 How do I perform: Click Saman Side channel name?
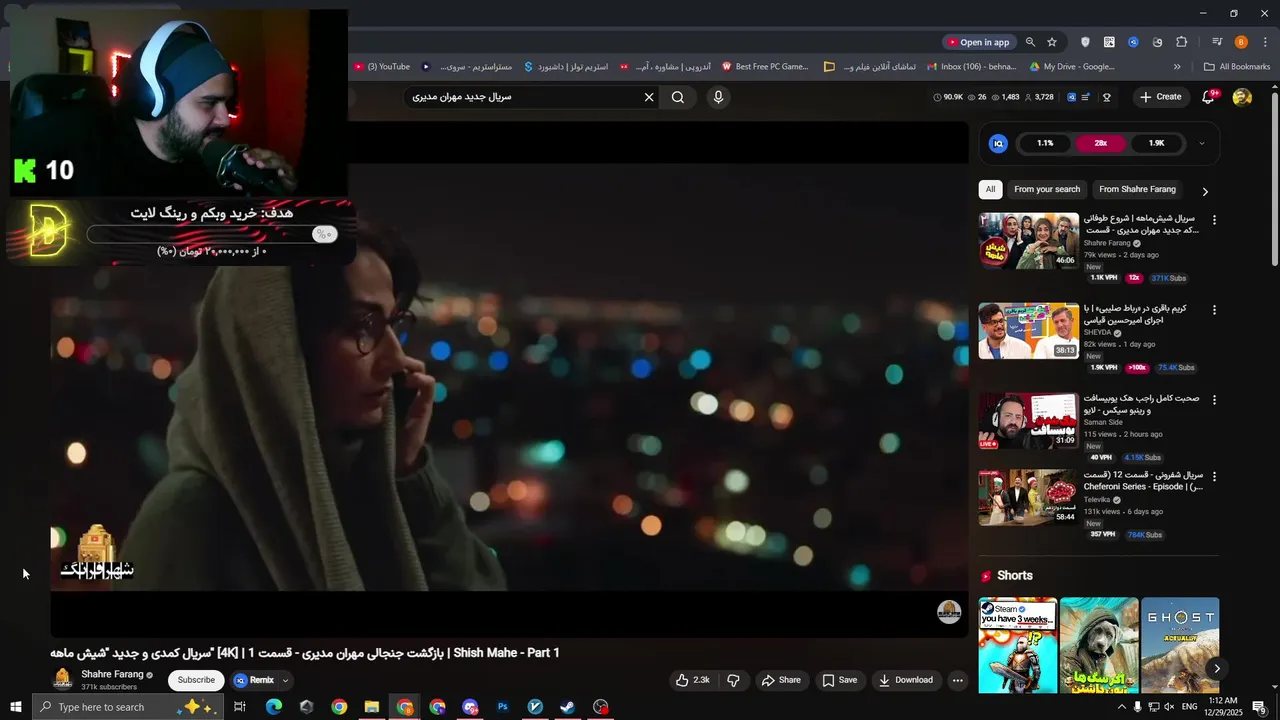[1103, 422]
